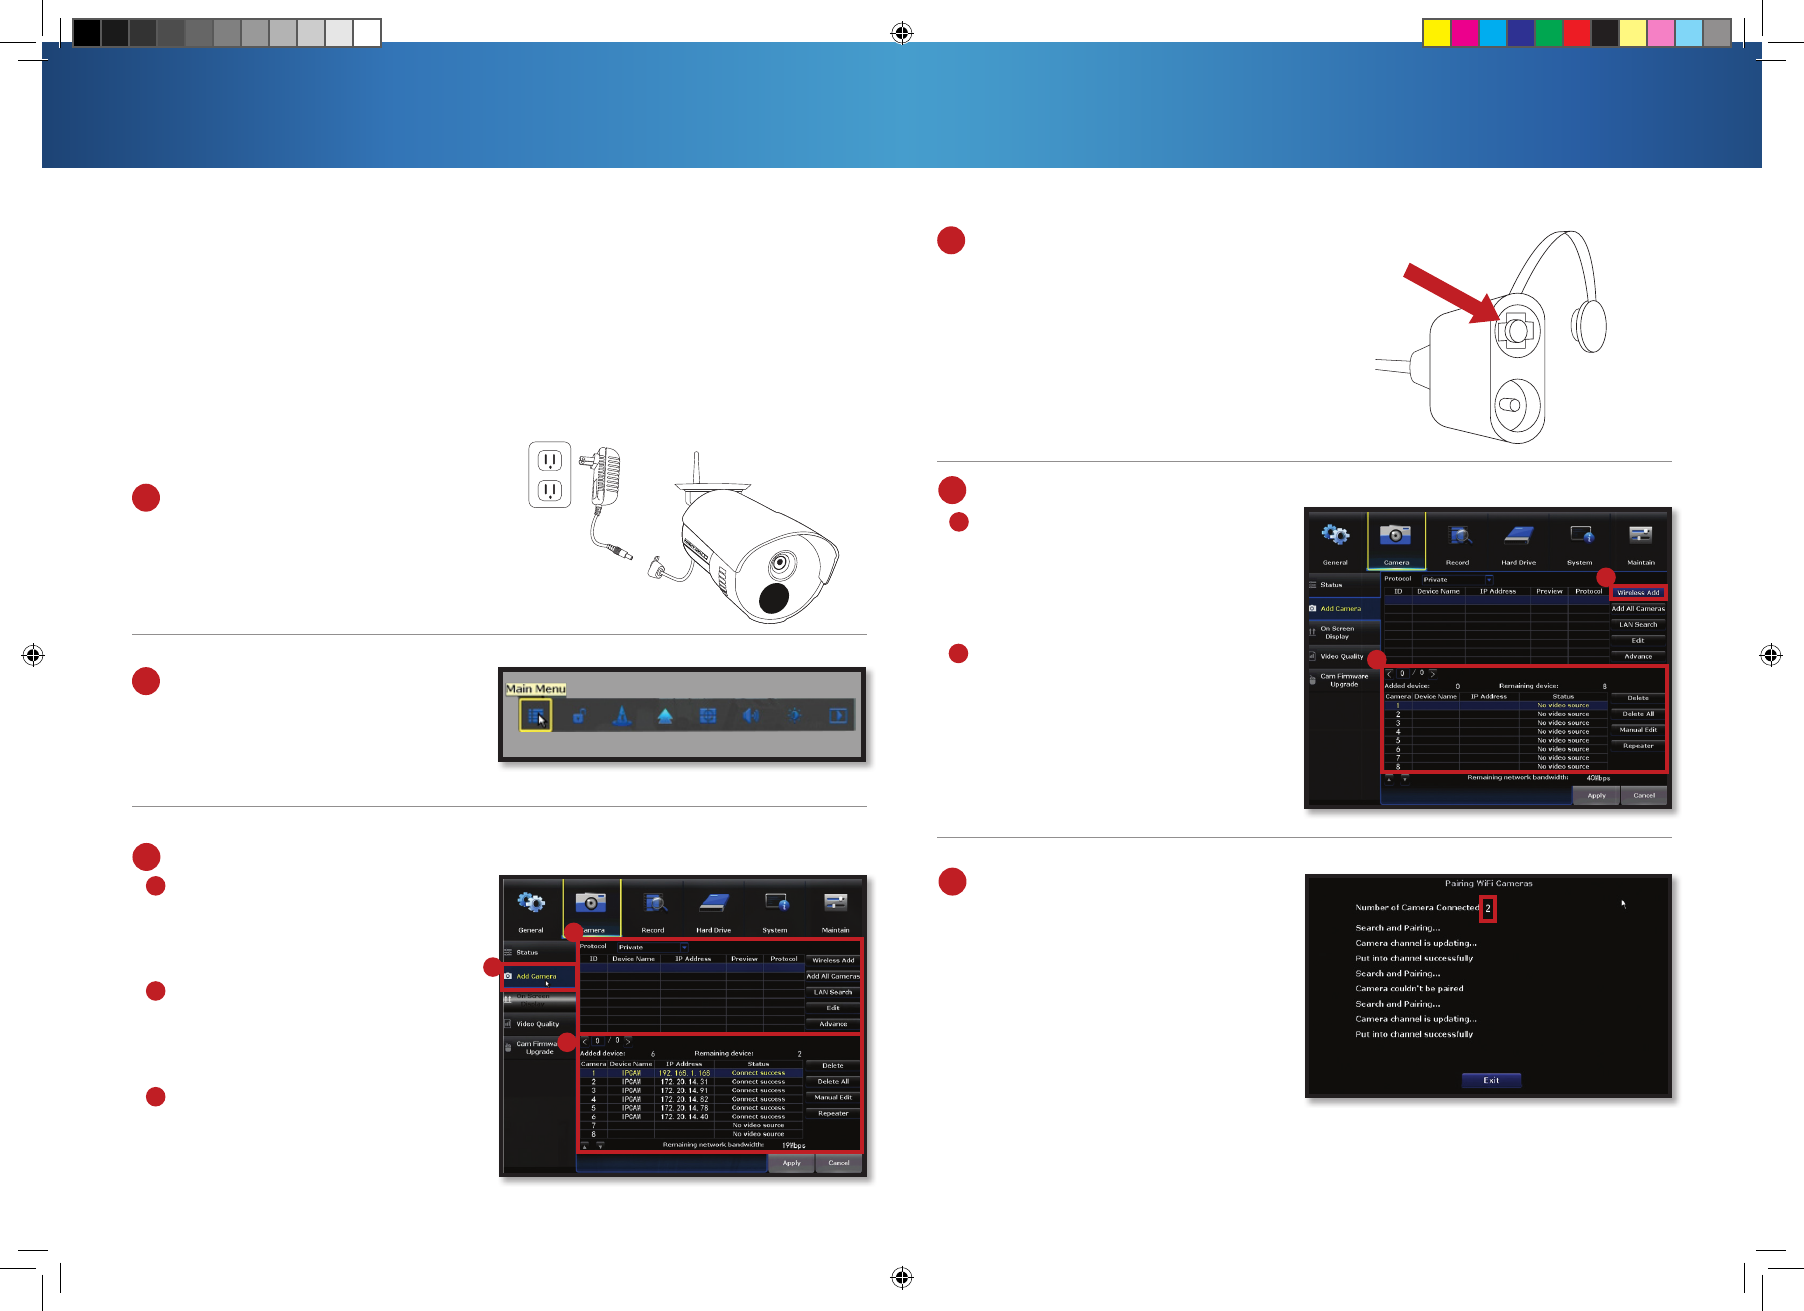
Task: Click LAN Search in zero-added-device window
Action: click(x=1638, y=624)
